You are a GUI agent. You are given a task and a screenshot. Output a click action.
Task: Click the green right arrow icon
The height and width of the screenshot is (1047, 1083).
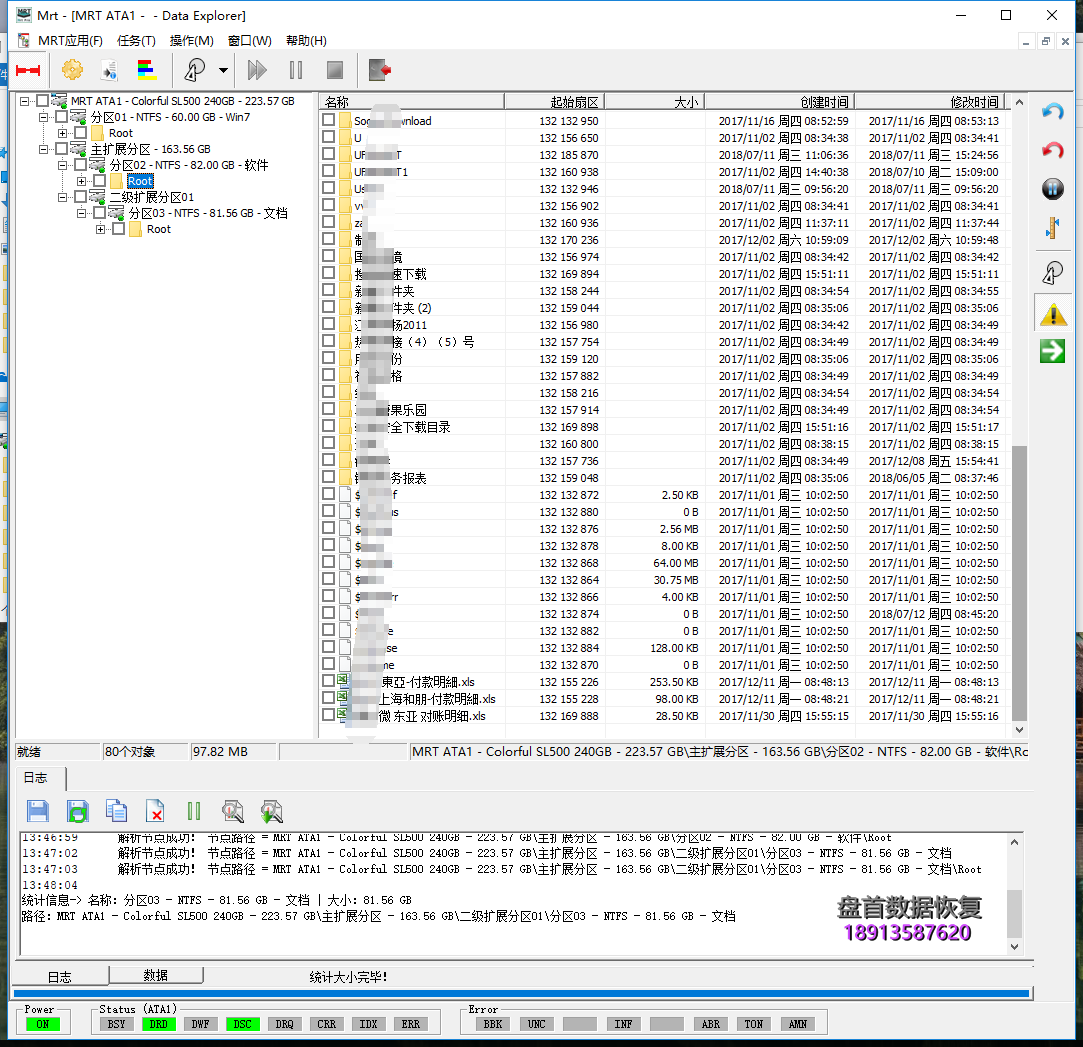pos(1052,351)
